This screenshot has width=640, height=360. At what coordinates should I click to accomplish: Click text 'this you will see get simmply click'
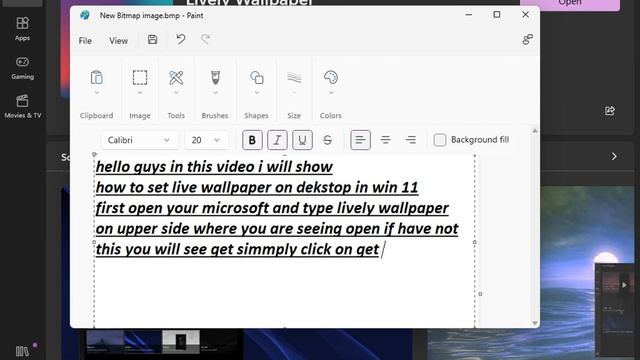click(x=214, y=249)
